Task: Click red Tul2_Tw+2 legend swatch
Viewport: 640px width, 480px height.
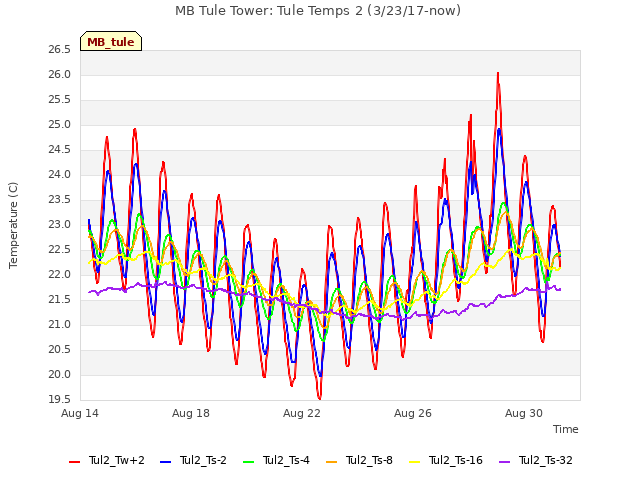Action: [75, 462]
